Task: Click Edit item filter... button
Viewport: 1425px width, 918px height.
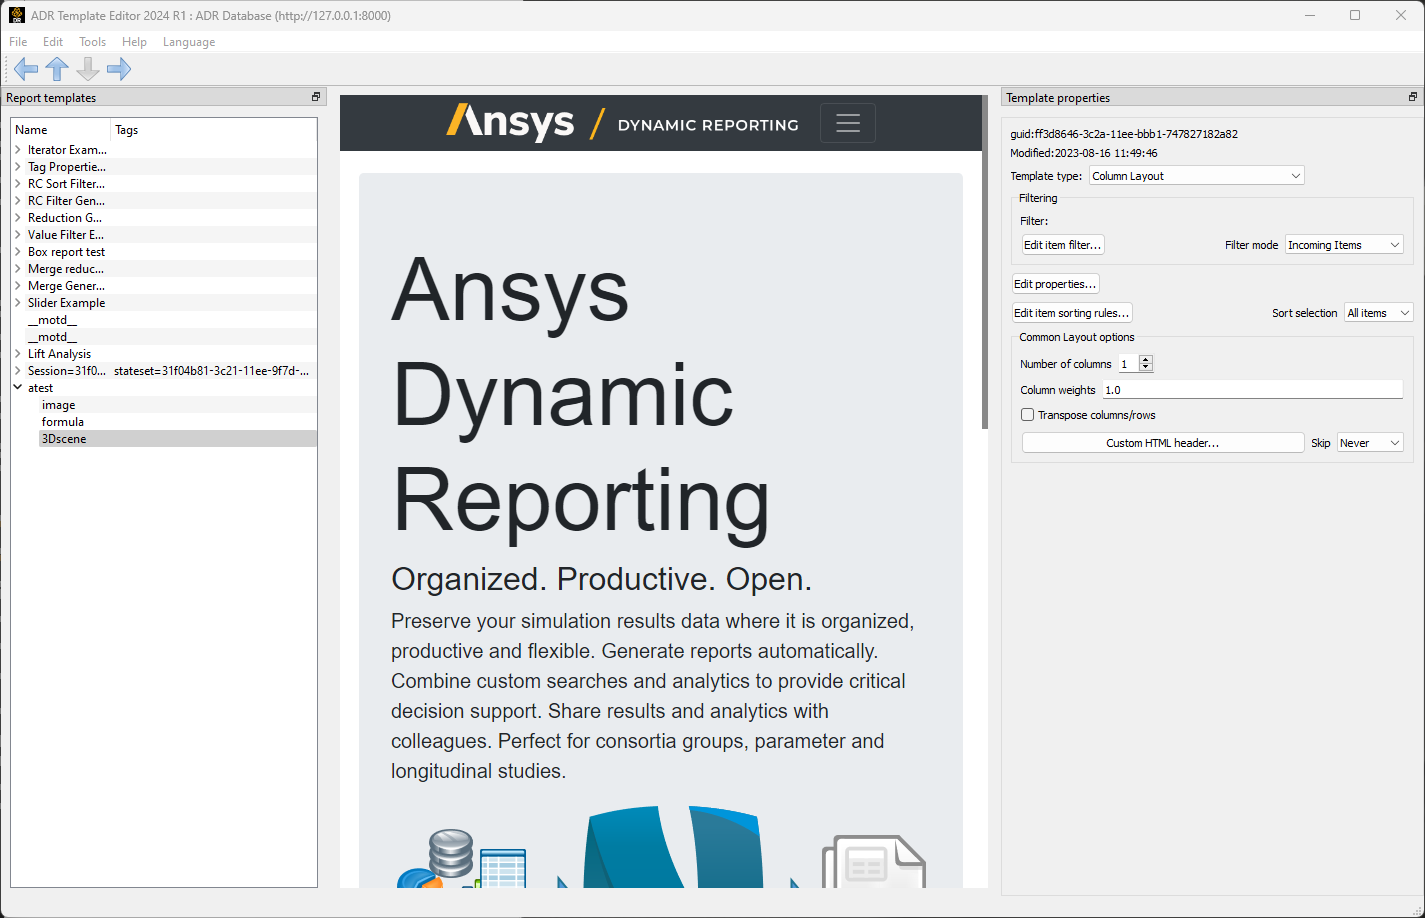Action: pos(1062,245)
